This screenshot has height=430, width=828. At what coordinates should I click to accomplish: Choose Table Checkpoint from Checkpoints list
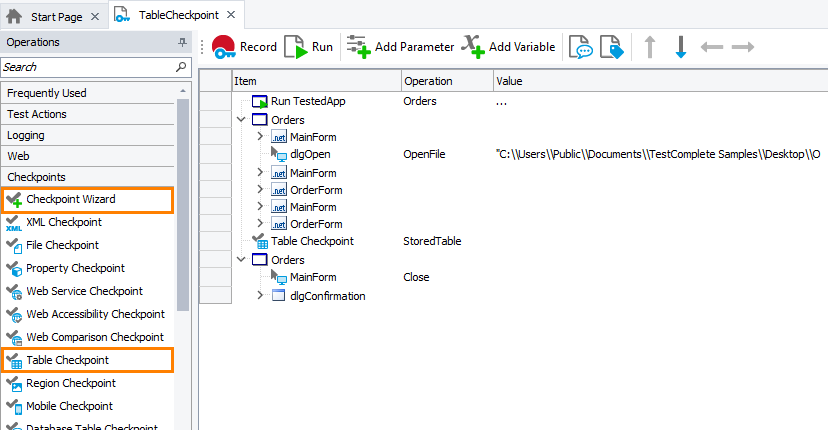pos(67,360)
